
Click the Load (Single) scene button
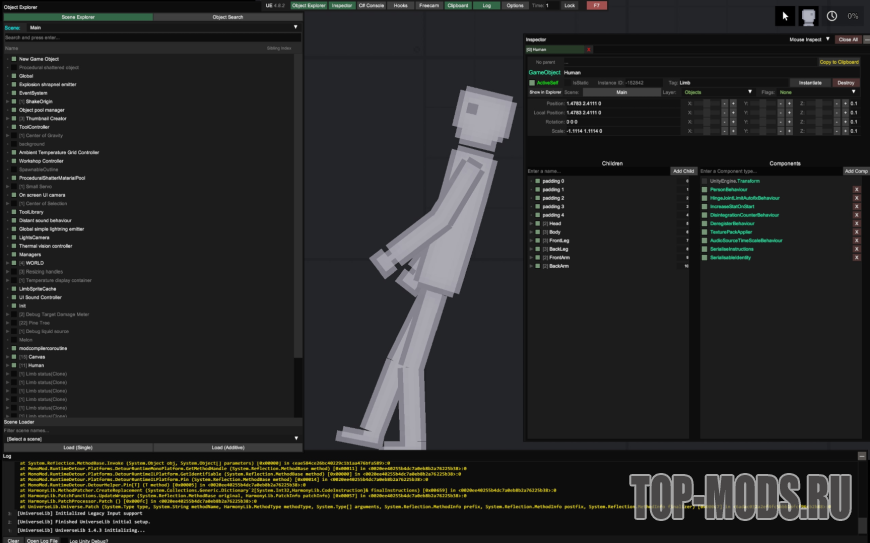pyautogui.click(x=78, y=448)
